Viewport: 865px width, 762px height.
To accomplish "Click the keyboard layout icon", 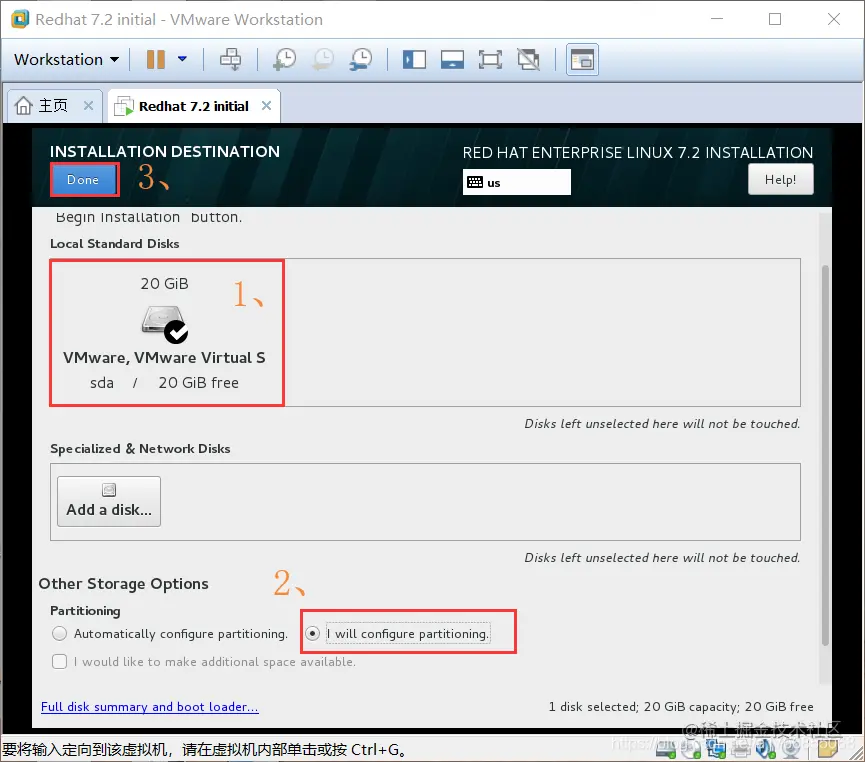I will (475, 182).
